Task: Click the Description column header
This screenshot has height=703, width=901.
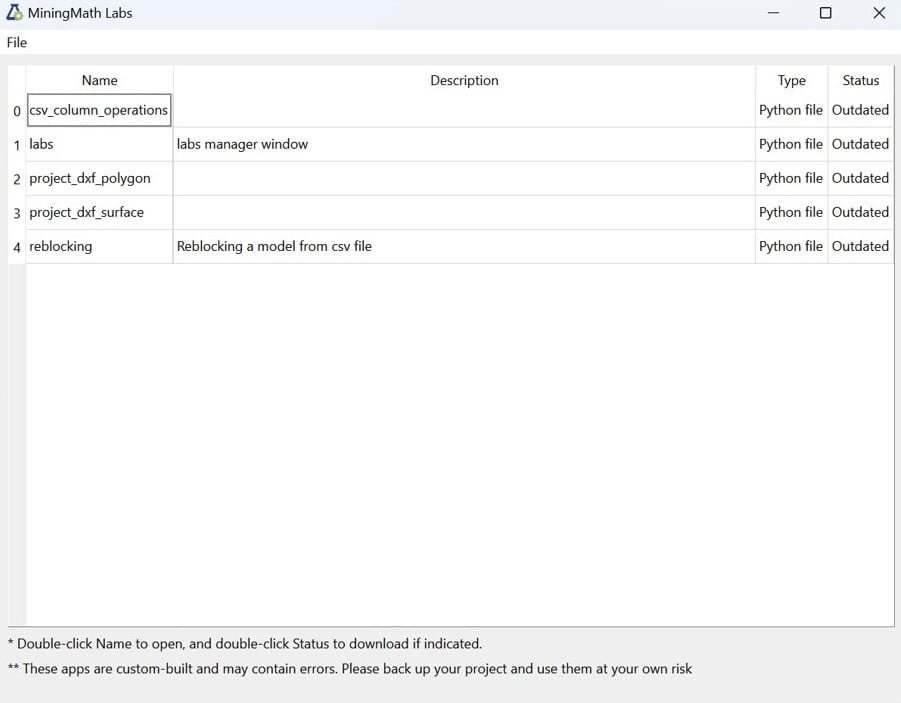Action: click(464, 80)
